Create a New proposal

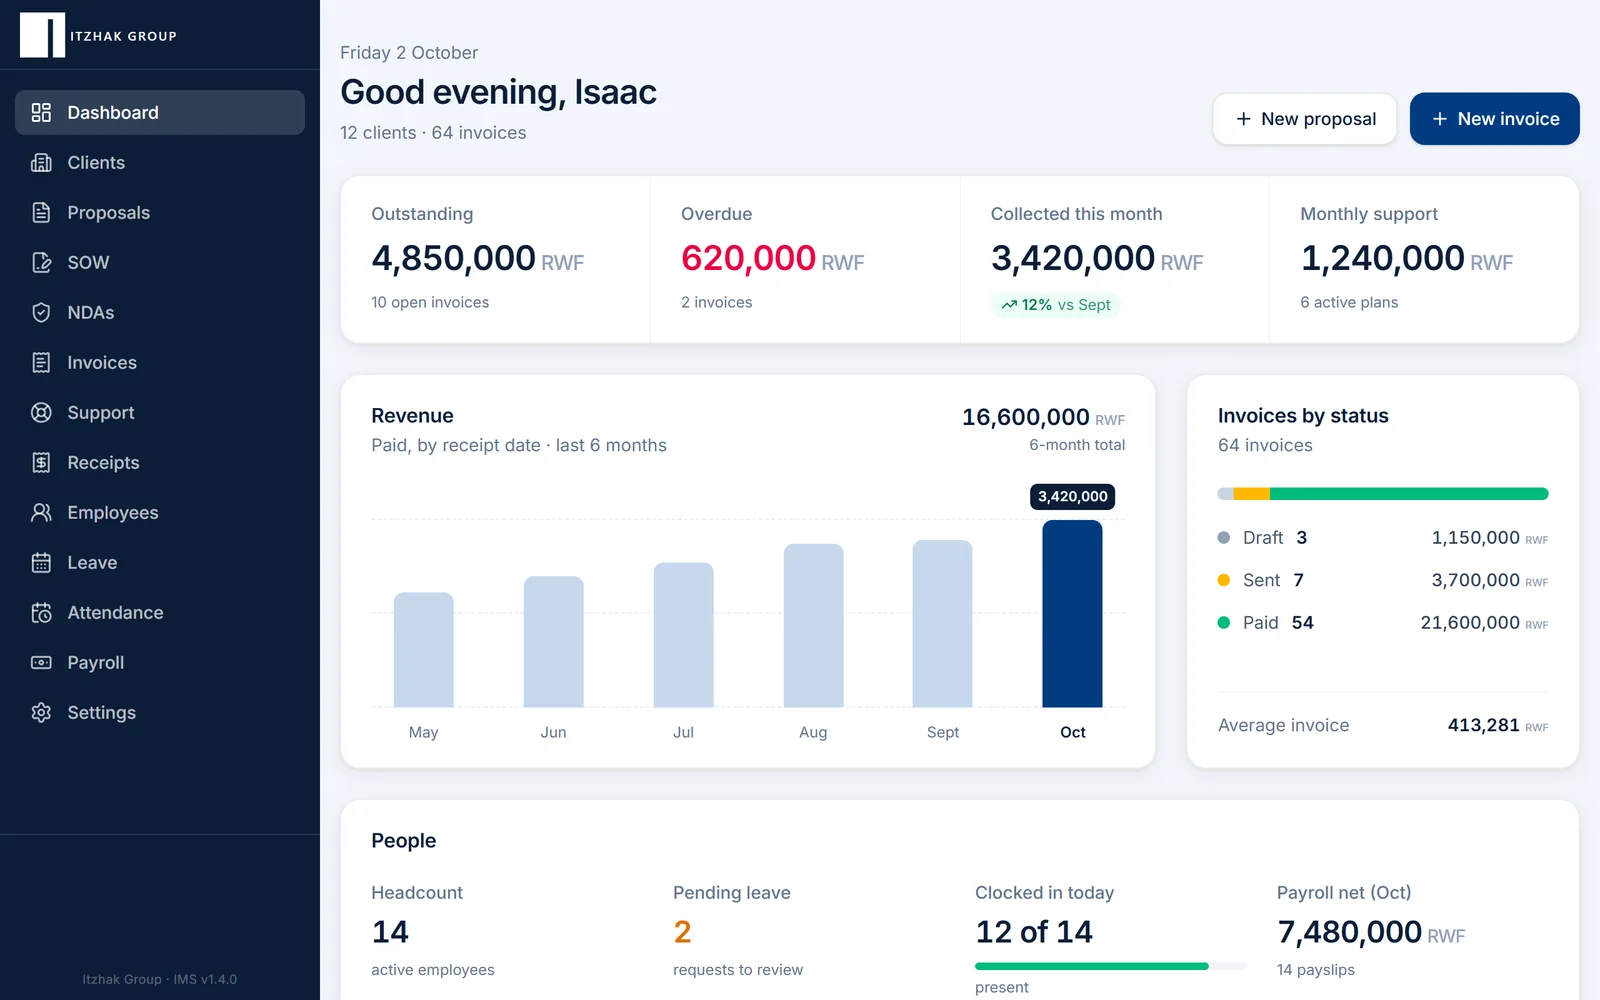click(1305, 119)
